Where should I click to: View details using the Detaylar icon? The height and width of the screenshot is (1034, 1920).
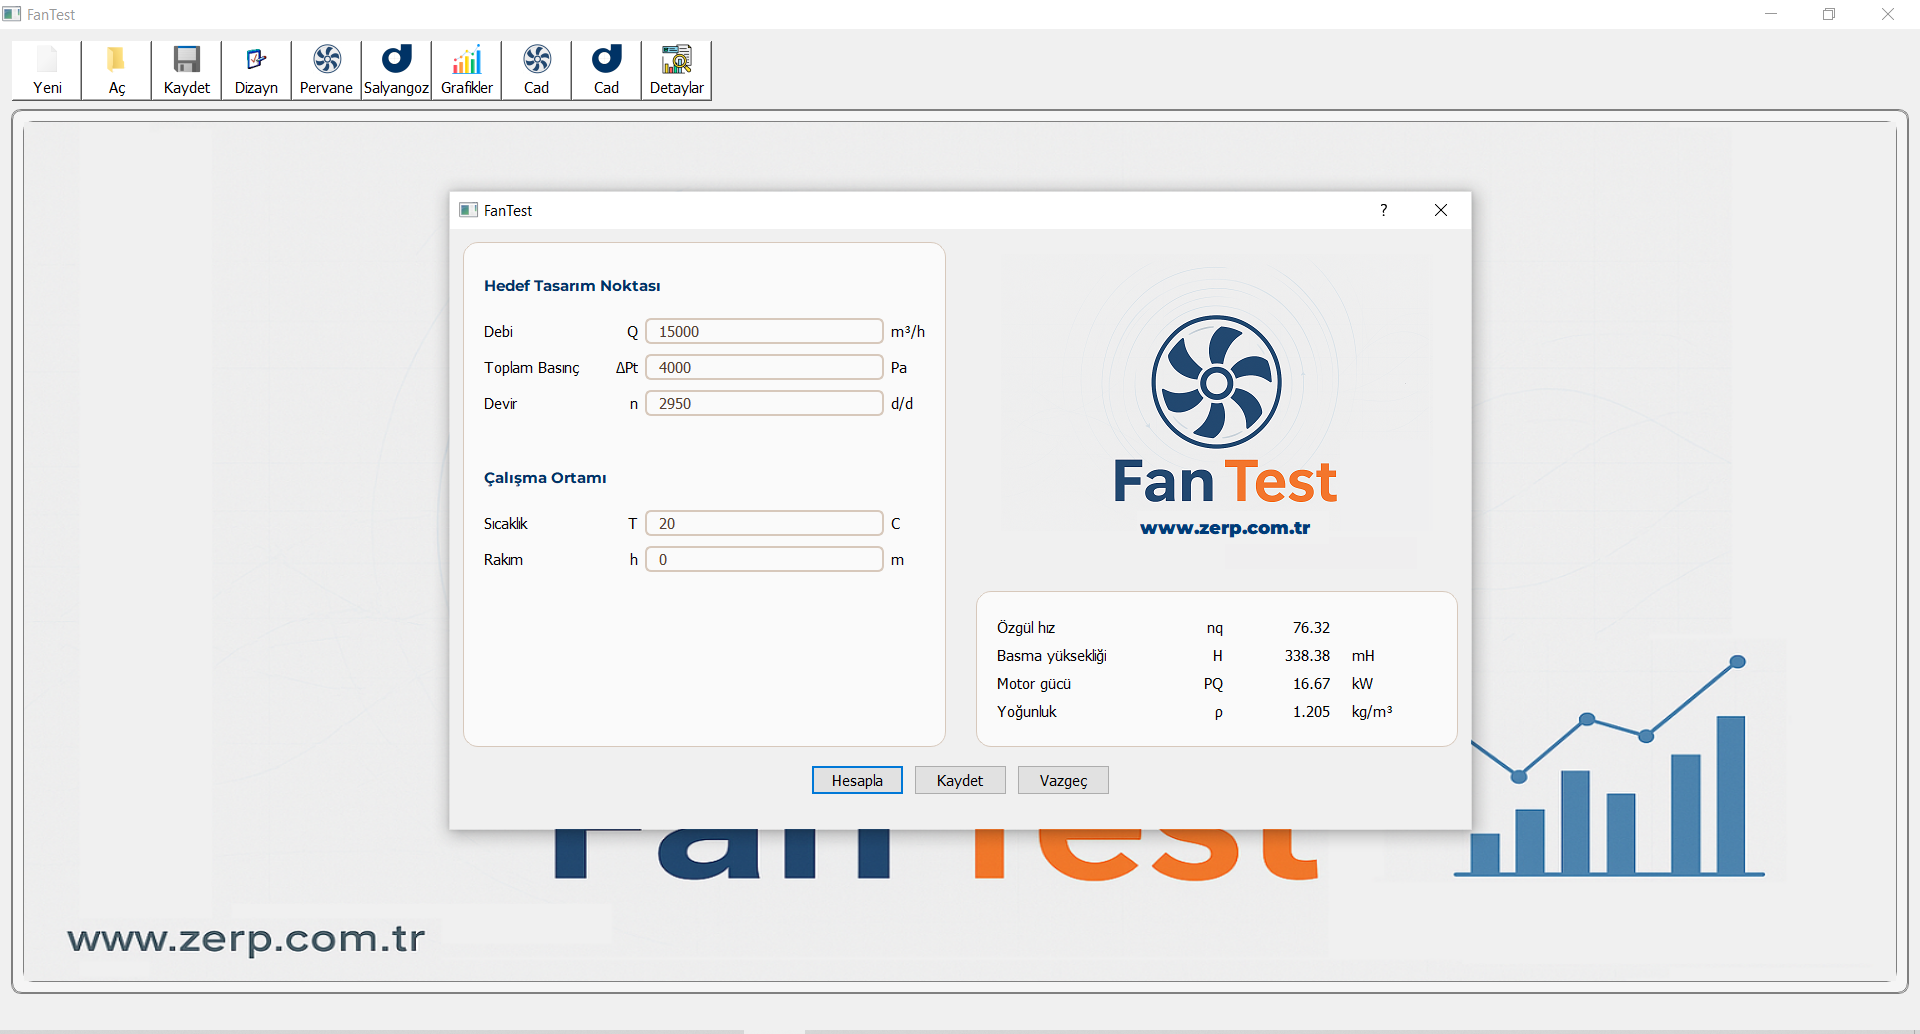(676, 68)
